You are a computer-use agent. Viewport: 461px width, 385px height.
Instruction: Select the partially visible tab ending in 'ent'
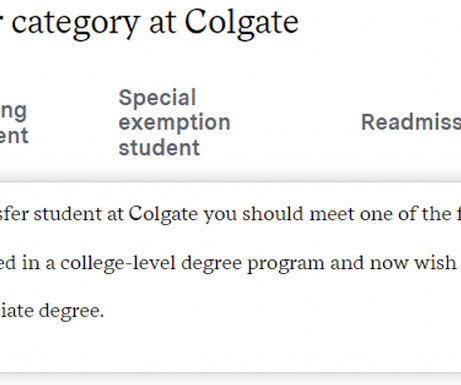14,123
